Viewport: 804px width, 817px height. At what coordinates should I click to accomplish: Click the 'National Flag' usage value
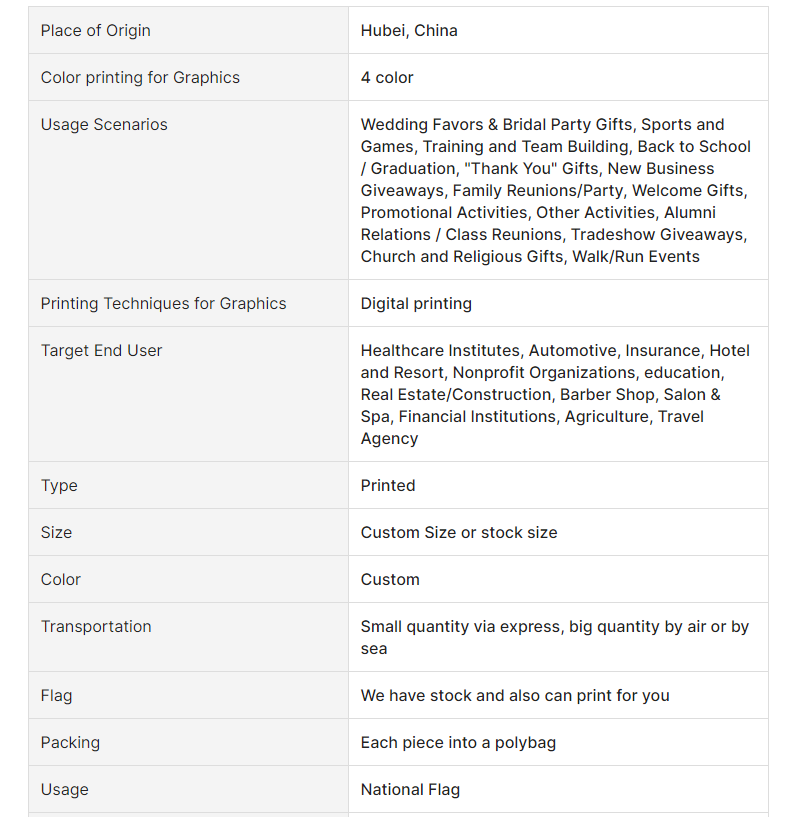(411, 789)
